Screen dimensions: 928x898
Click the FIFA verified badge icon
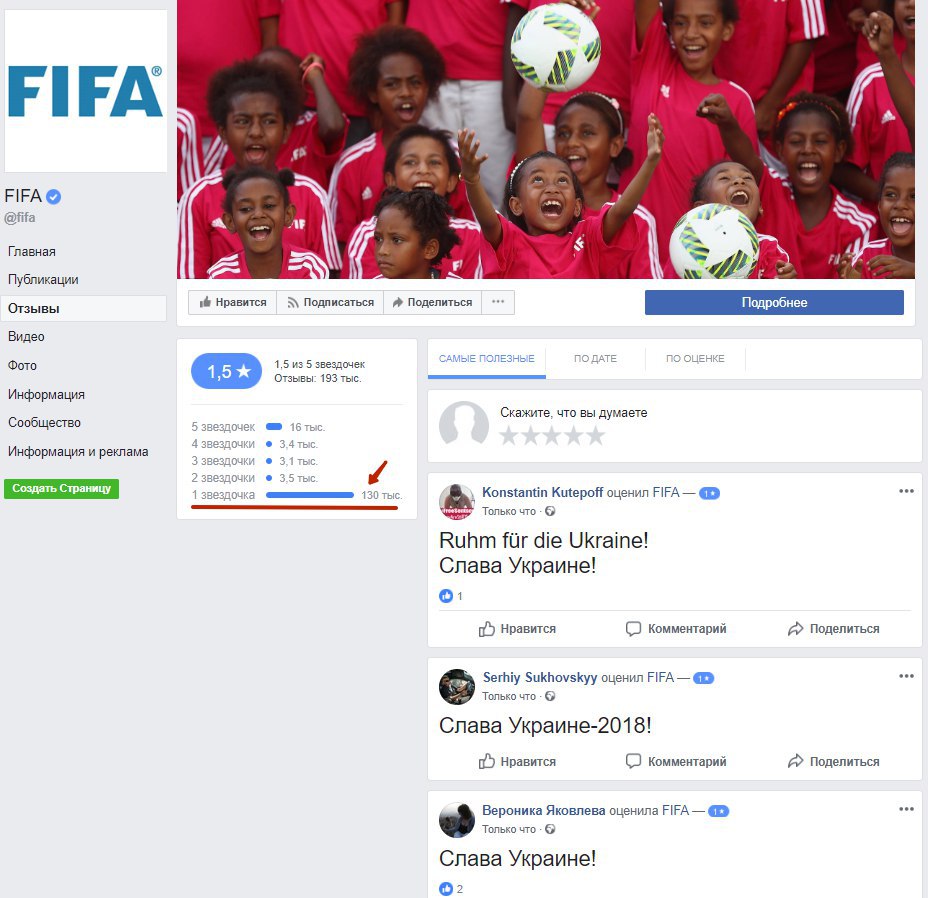pos(53,197)
